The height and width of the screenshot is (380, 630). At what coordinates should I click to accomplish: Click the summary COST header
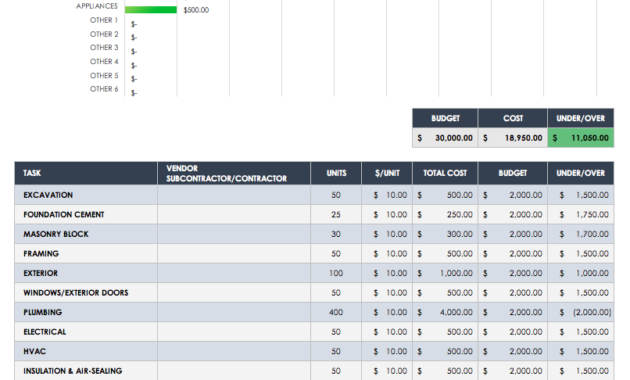[513, 118]
